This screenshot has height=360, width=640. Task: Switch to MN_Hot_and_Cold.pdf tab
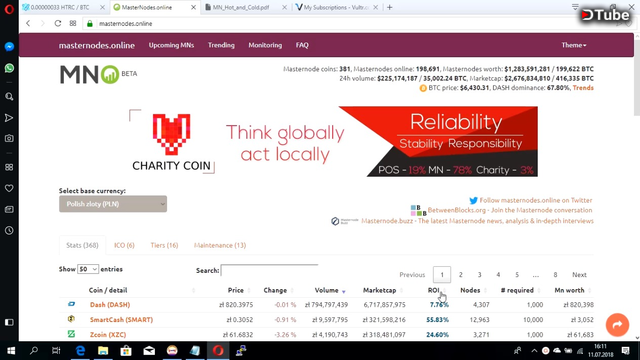click(241, 7)
